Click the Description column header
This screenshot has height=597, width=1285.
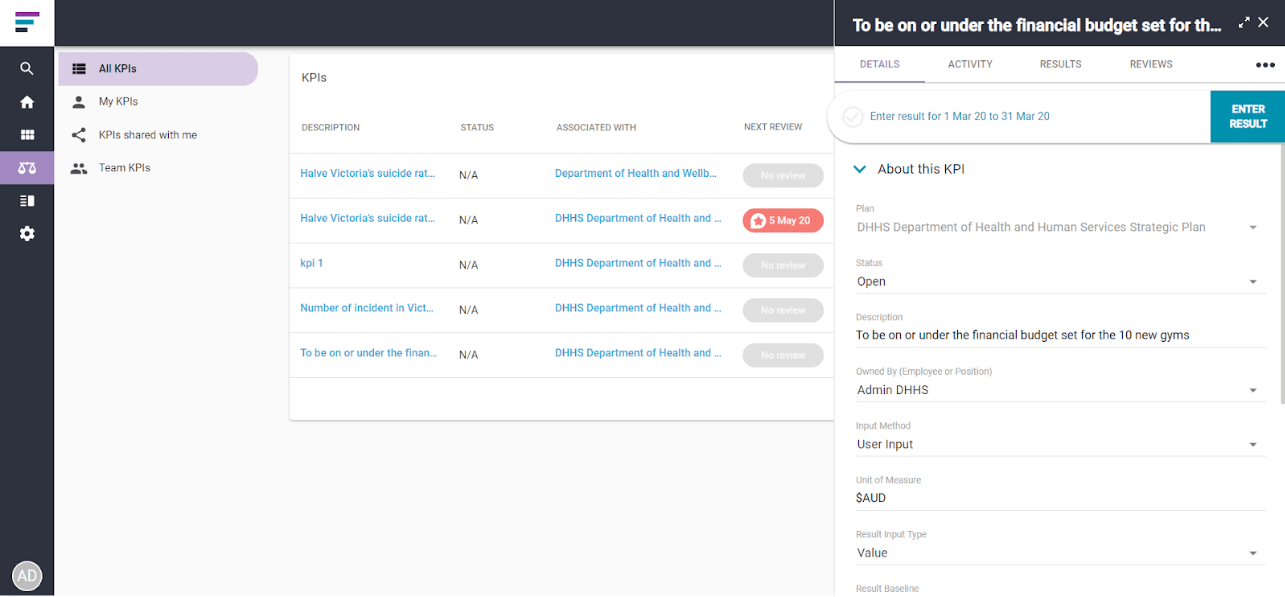331,128
